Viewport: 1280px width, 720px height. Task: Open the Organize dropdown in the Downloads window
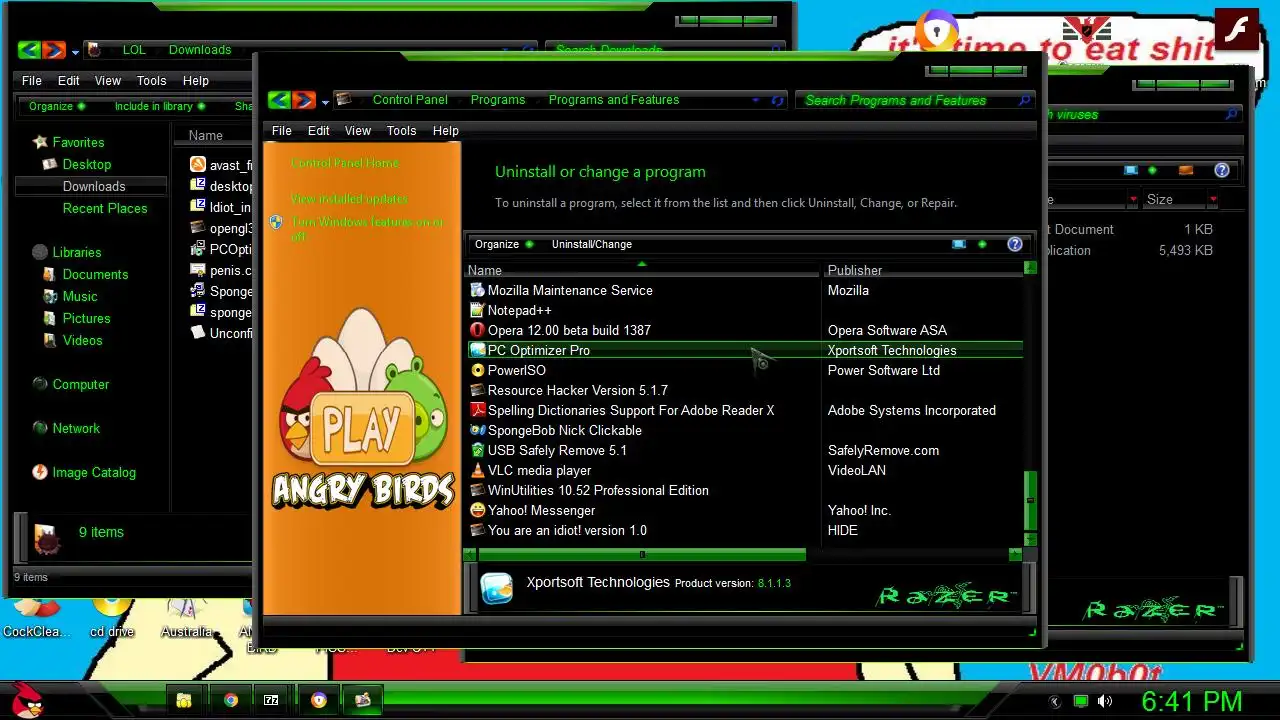pyautogui.click(x=57, y=106)
